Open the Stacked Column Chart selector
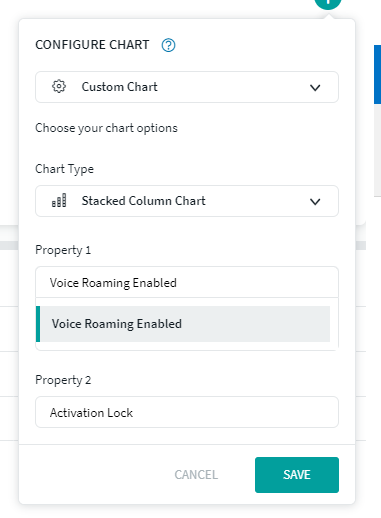The width and height of the screenshot is (381, 518). point(187,201)
